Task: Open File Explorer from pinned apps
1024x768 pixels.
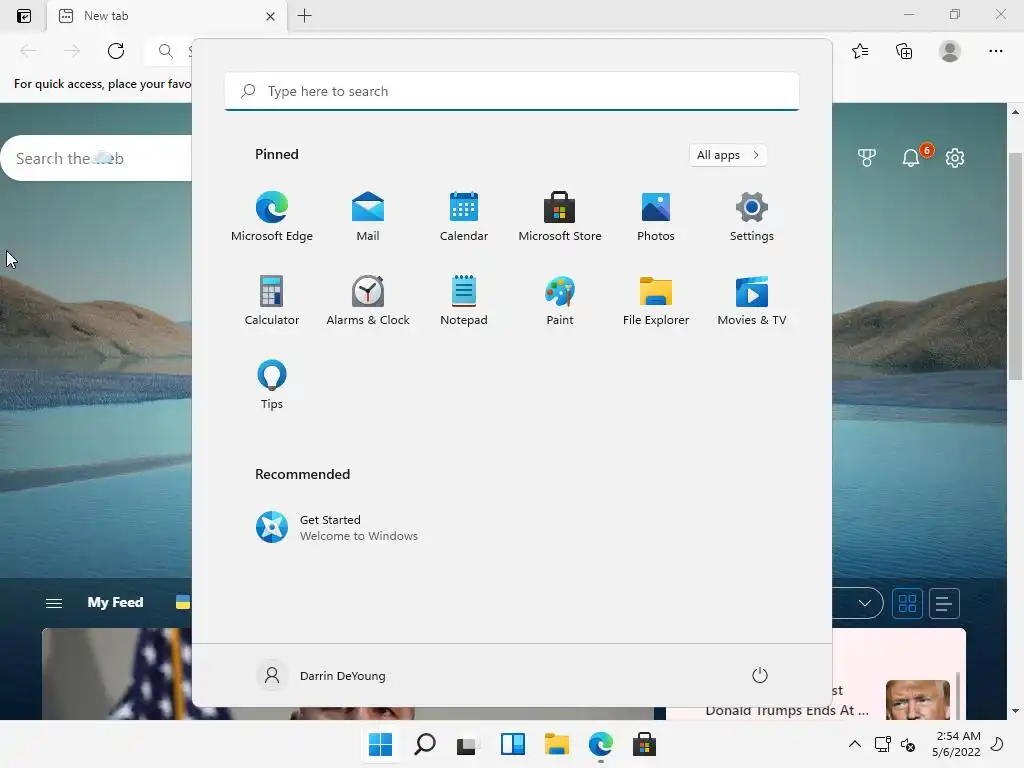Action: click(656, 301)
